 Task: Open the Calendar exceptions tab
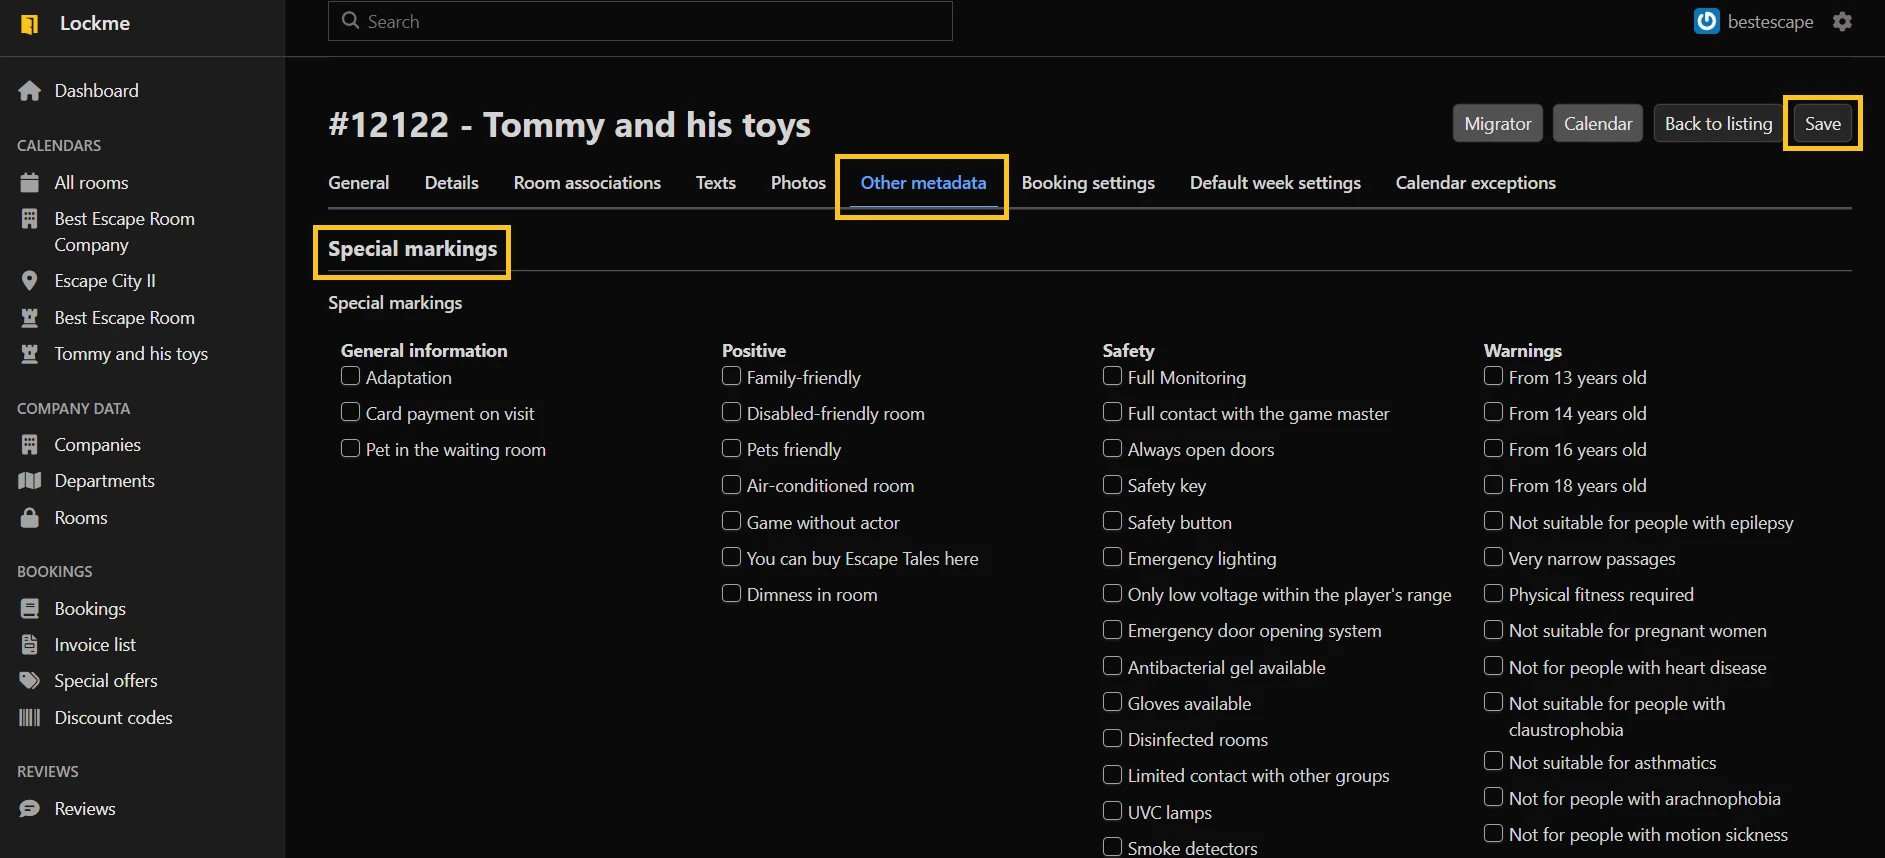pos(1475,183)
